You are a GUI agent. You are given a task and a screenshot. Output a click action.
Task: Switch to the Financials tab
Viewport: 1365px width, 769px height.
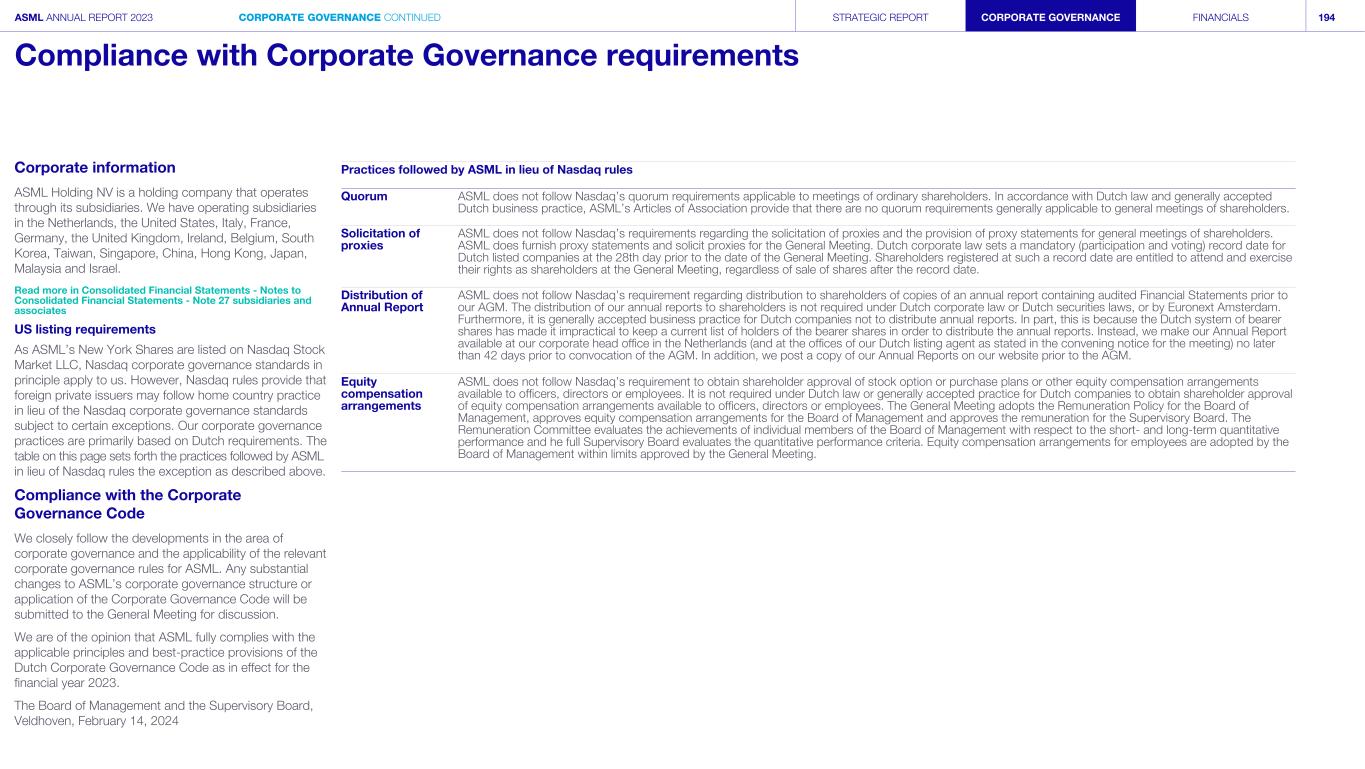1220,17
